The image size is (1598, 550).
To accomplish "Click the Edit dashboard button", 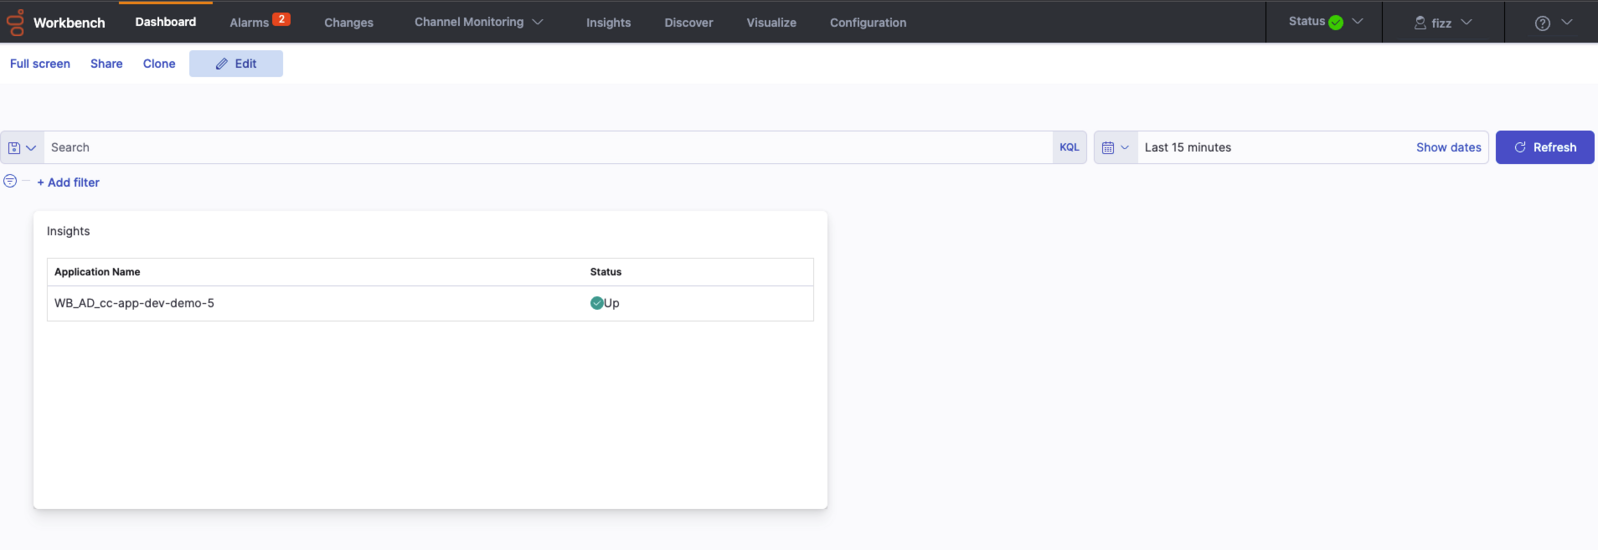I will click(x=236, y=64).
